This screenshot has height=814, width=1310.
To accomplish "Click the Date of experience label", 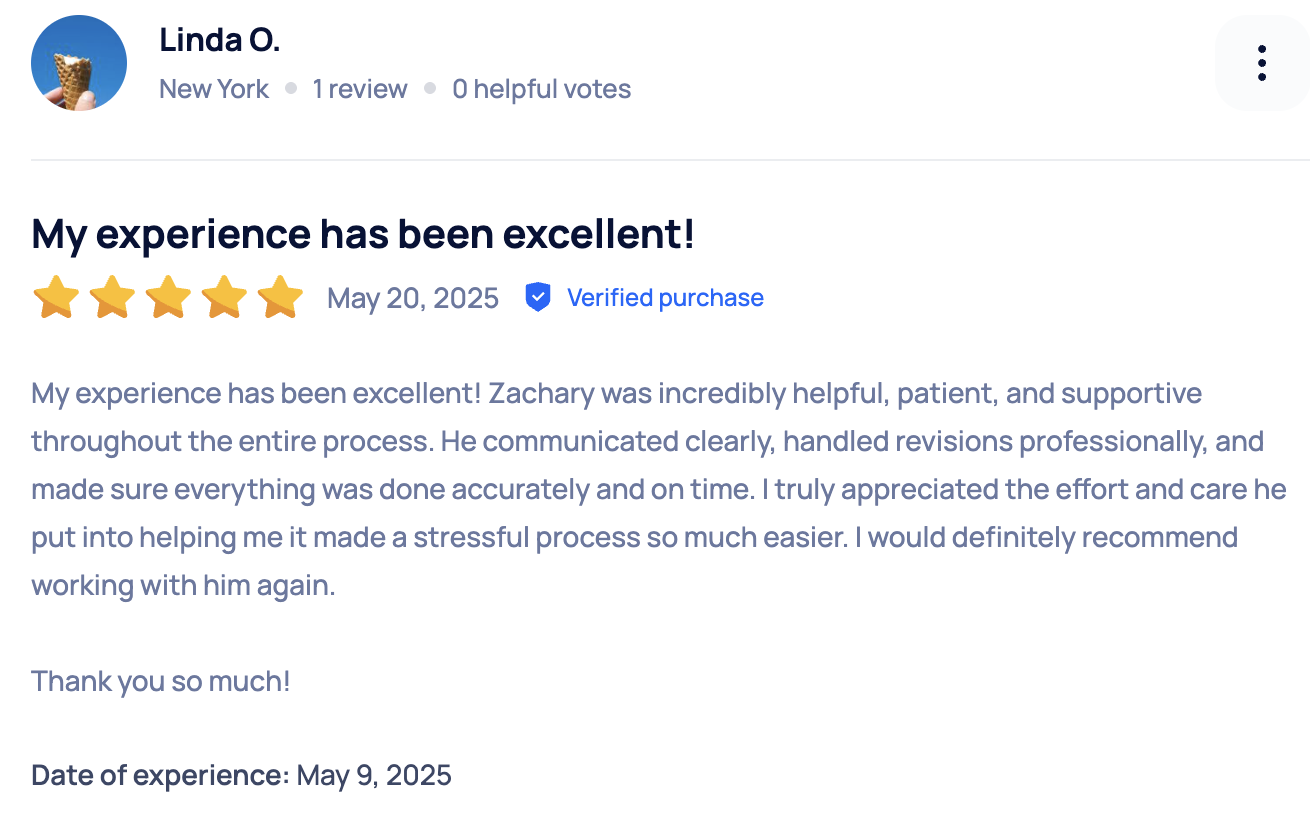I will tap(161, 775).
